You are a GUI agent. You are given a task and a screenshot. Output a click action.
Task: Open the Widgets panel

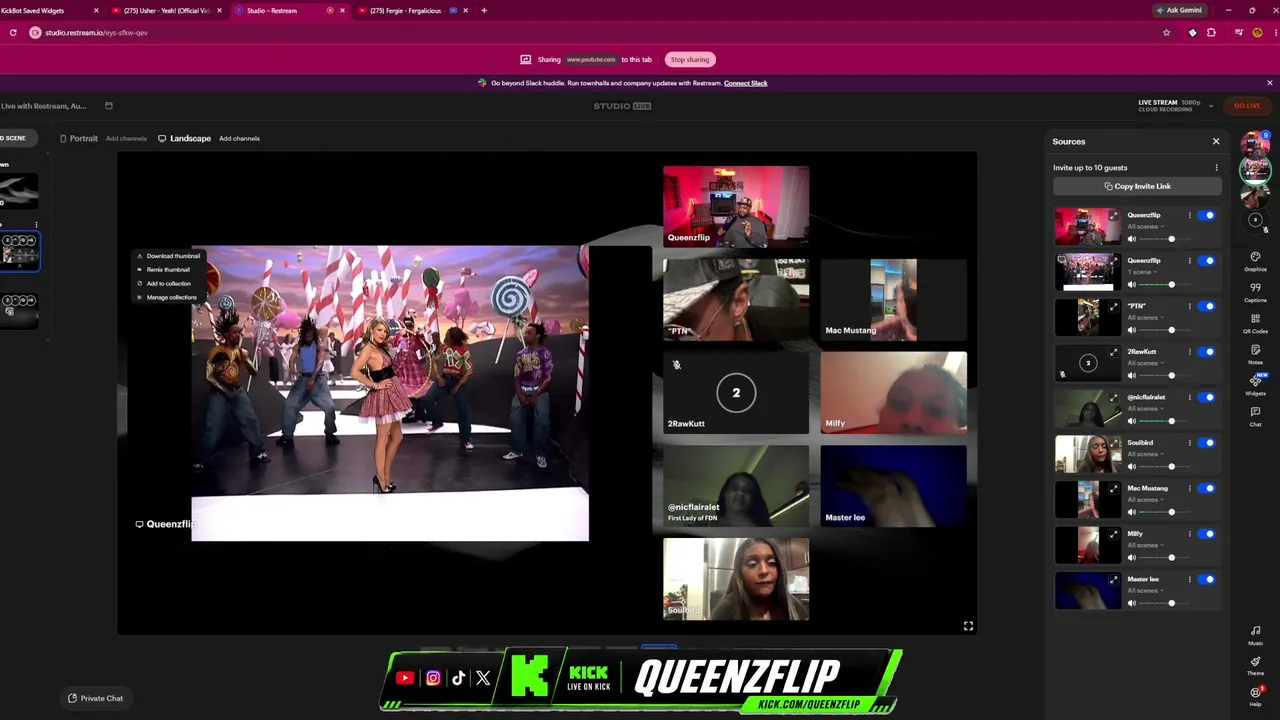(x=1255, y=385)
